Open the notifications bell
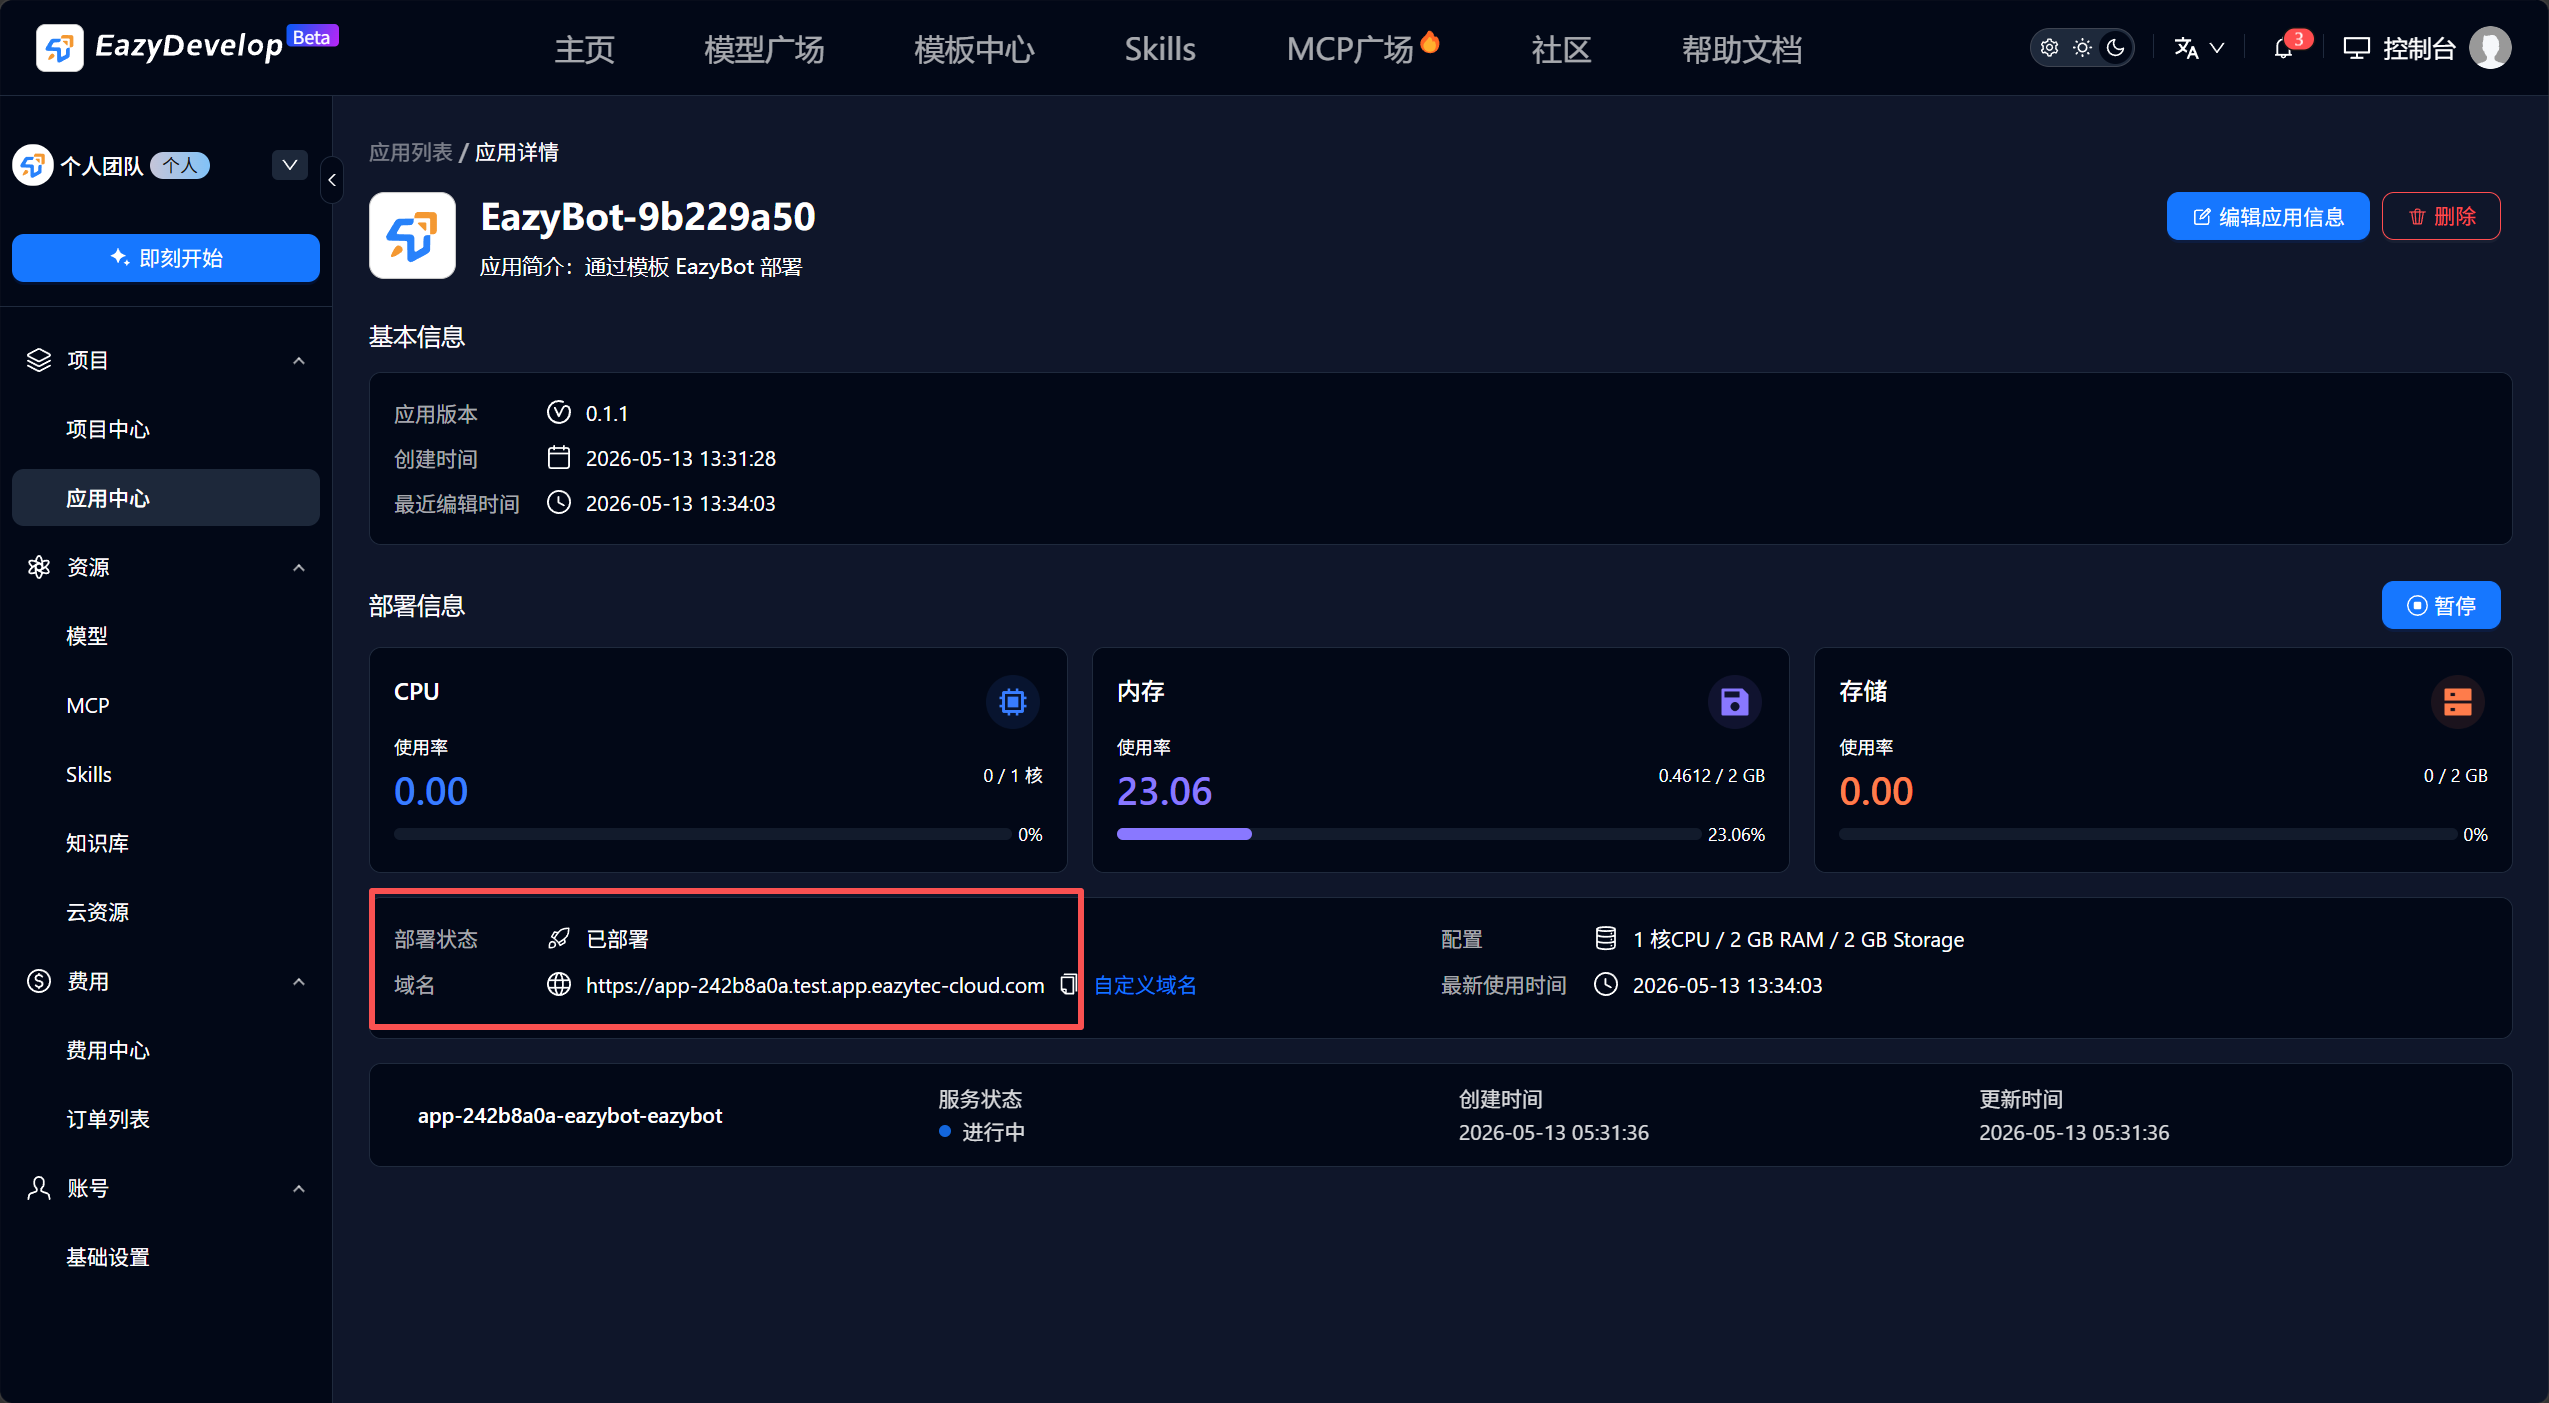Viewport: 2549px width, 1403px height. [x=2284, y=48]
